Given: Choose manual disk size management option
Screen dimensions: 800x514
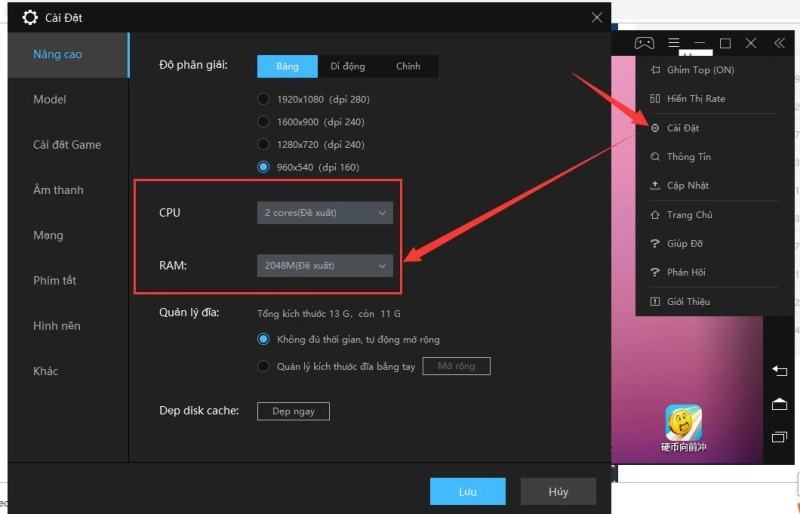Looking at the screenshot, I should pos(263,366).
